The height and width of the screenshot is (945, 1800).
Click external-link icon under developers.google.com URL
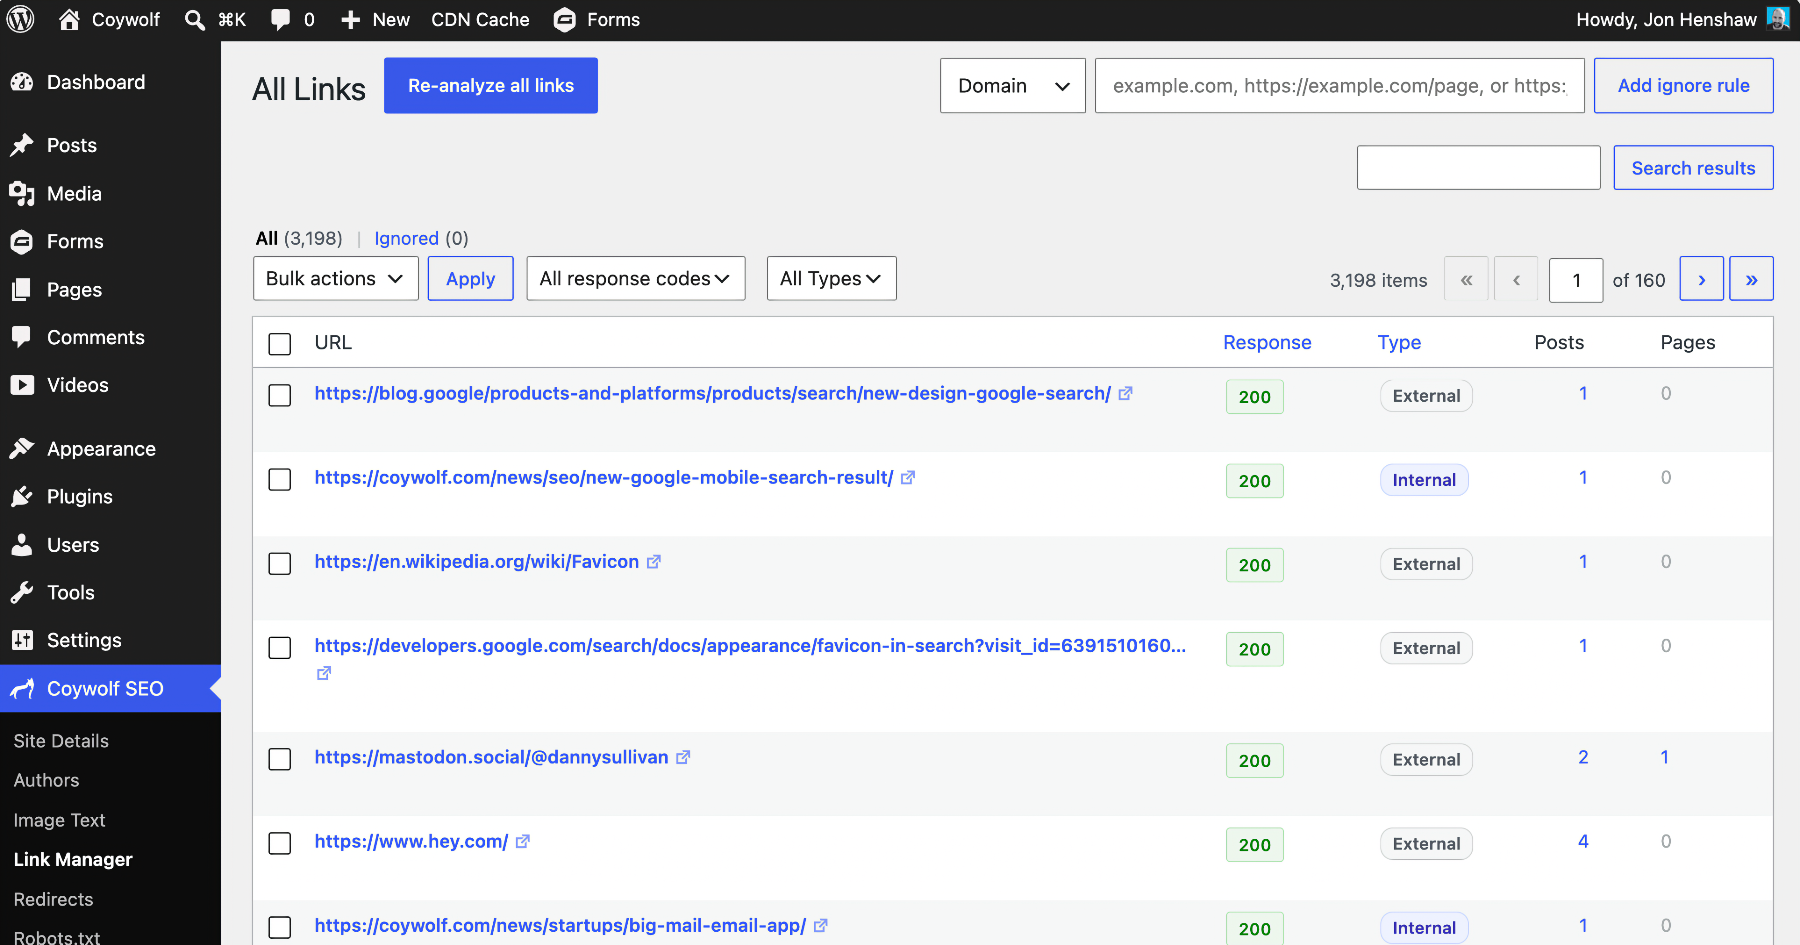[x=324, y=673]
